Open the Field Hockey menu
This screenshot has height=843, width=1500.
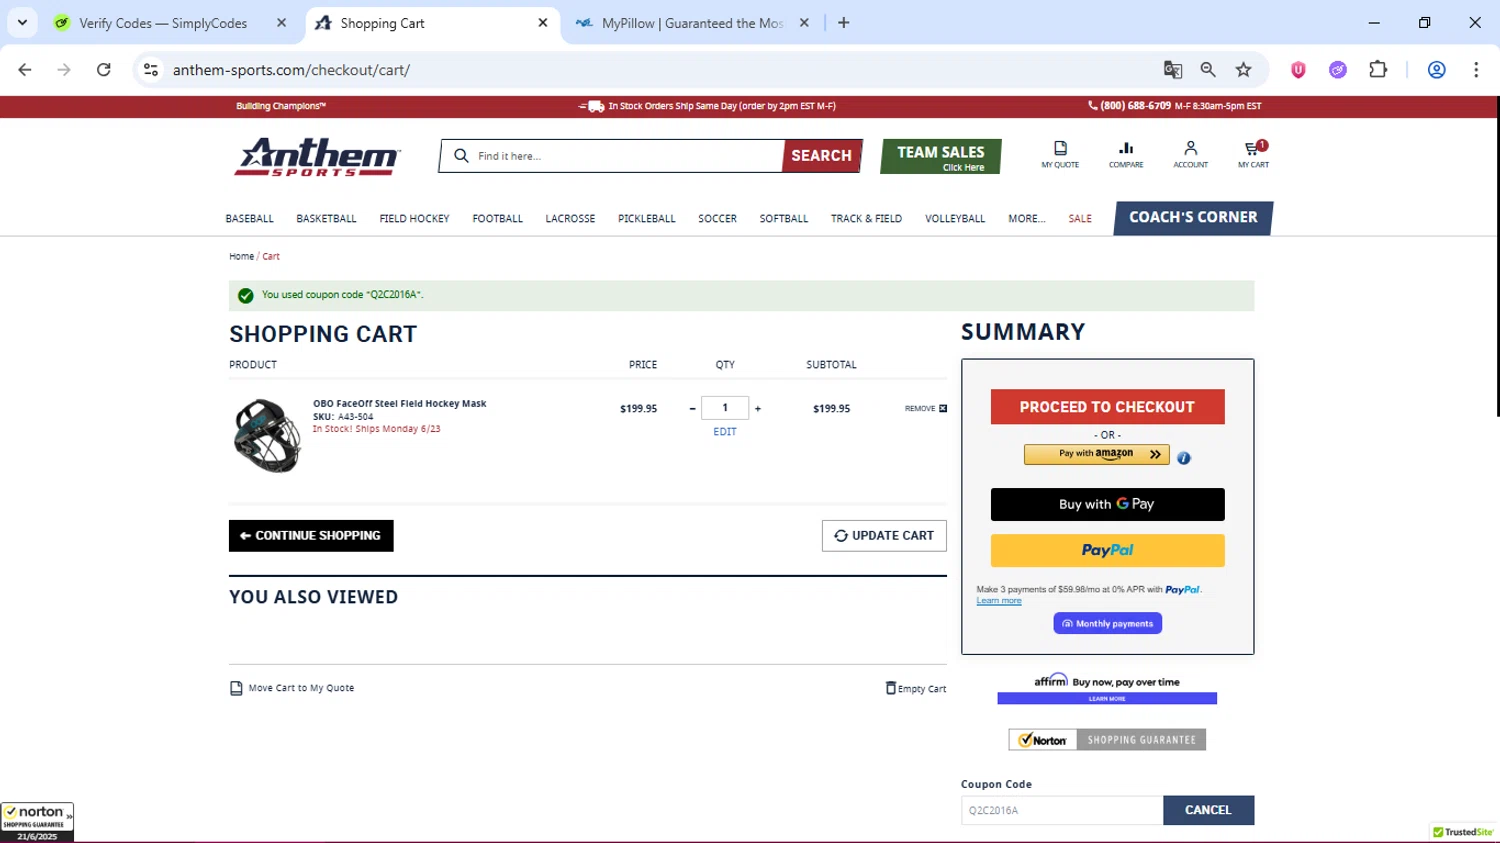(x=414, y=219)
